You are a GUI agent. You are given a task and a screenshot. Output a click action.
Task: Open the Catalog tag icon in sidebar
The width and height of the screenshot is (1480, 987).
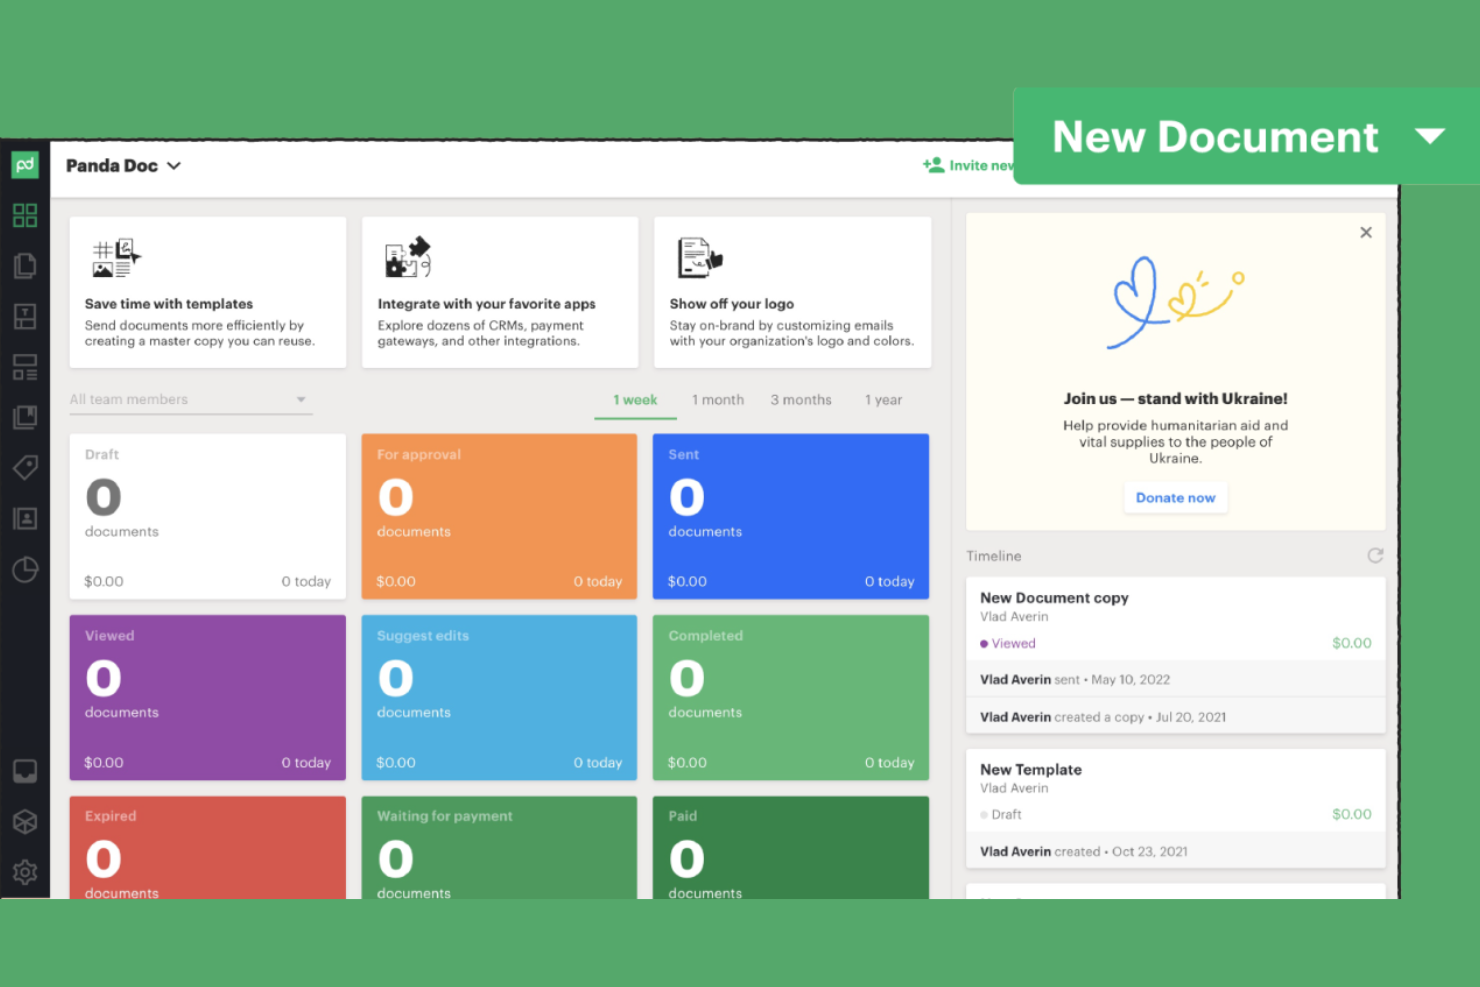25,467
